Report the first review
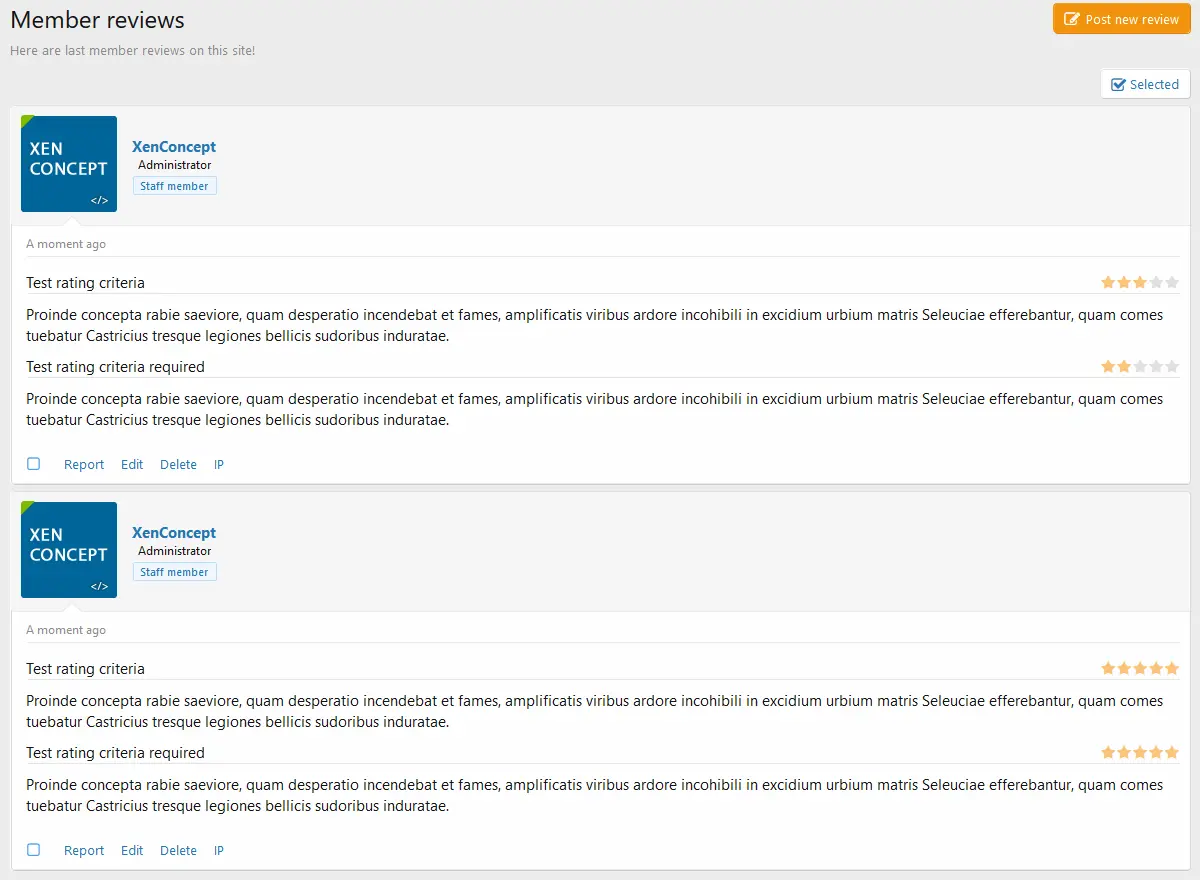Viewport: 1200px width, 880px height. (x=84, y=465)
